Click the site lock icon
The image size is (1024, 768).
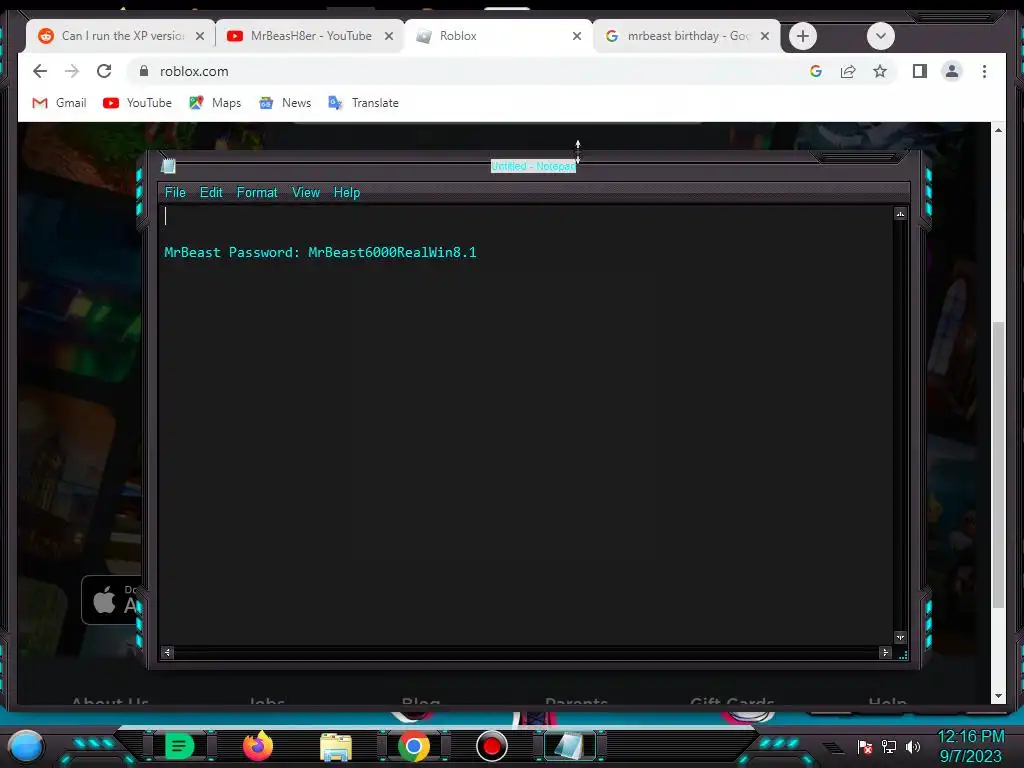pyautogui.click(x=144, y=71)
